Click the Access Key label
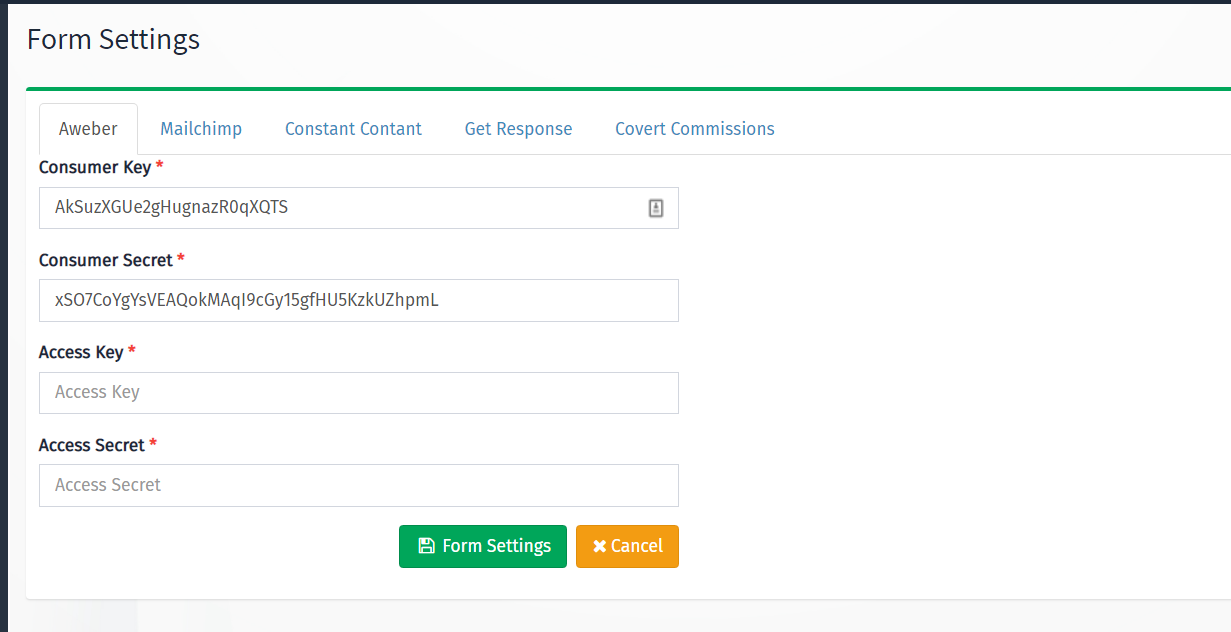This screenshot has width=1231, height=632. [x=81, y=352]
